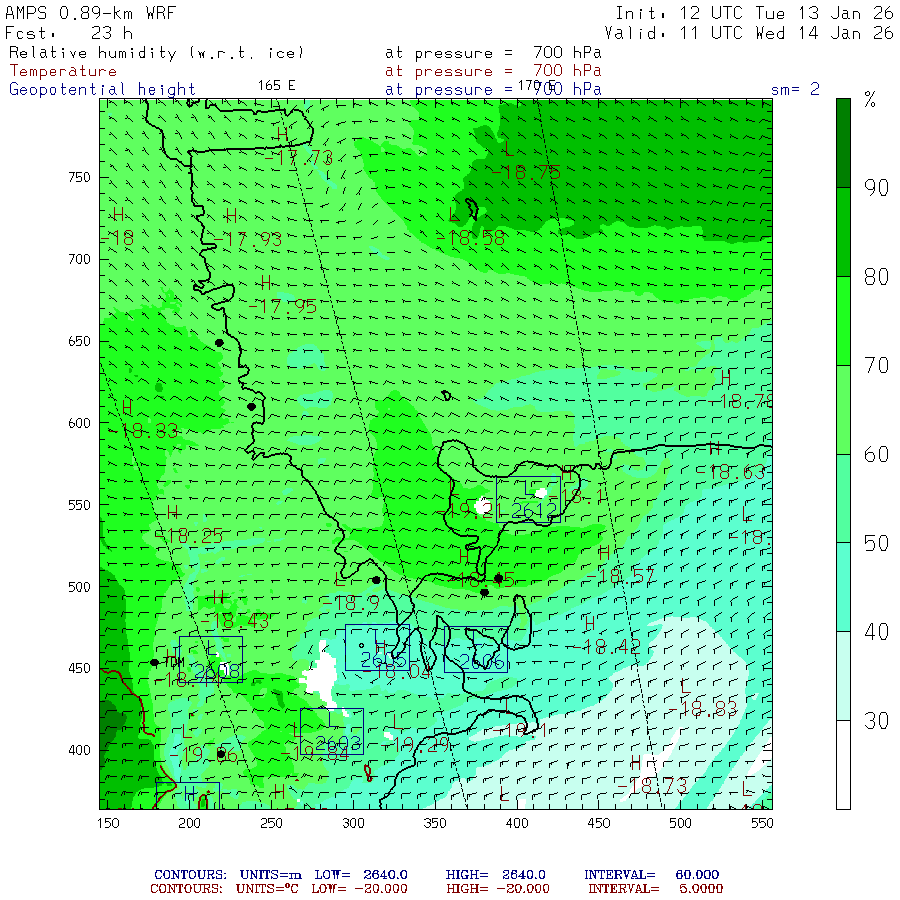Select the 50 to 60 percent colorbar segment

pyautogui.click(x=843, y=499)
